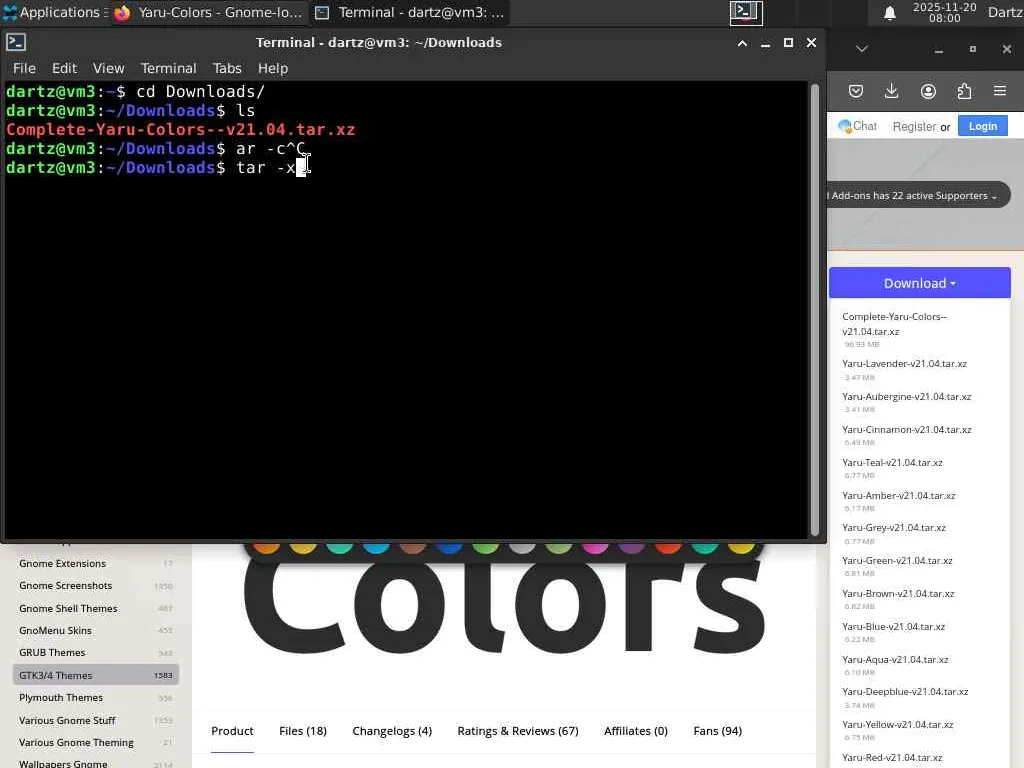Download Yaru-Grey-v21.04.tar.xz
This screenshot has width=1024, height=768.
[x=893, y=528]
